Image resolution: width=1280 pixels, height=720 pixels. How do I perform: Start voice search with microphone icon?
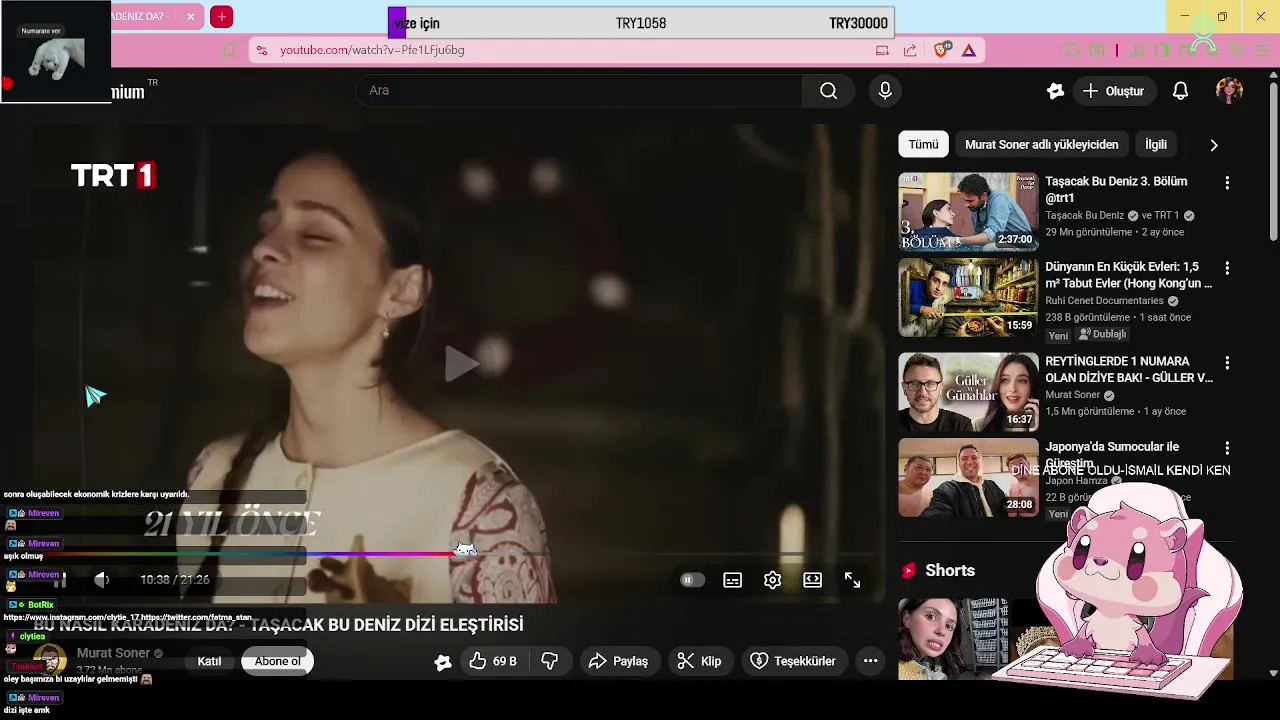point(885,91)
